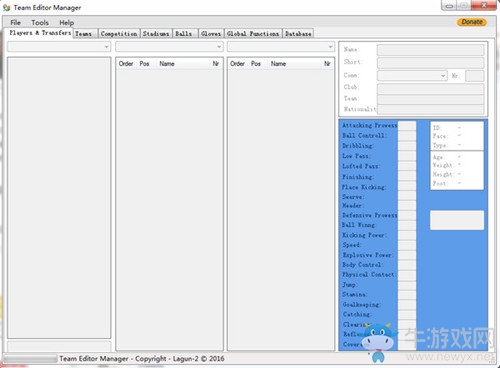Click the search box below the left list
Screen dimensions: 500x368
[x=59, y=346]
